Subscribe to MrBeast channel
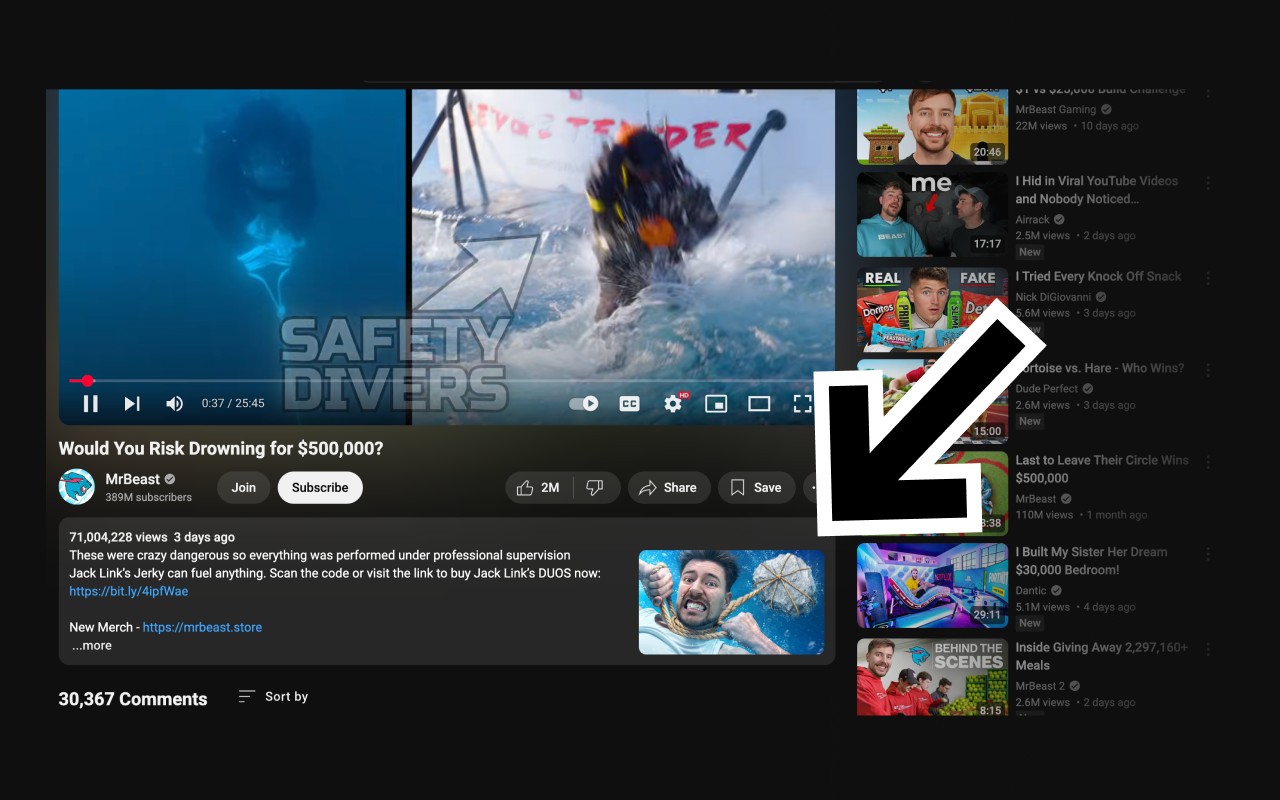This screenshot has height=800, width=1280. pyautogui.click(x=320, y=487)
